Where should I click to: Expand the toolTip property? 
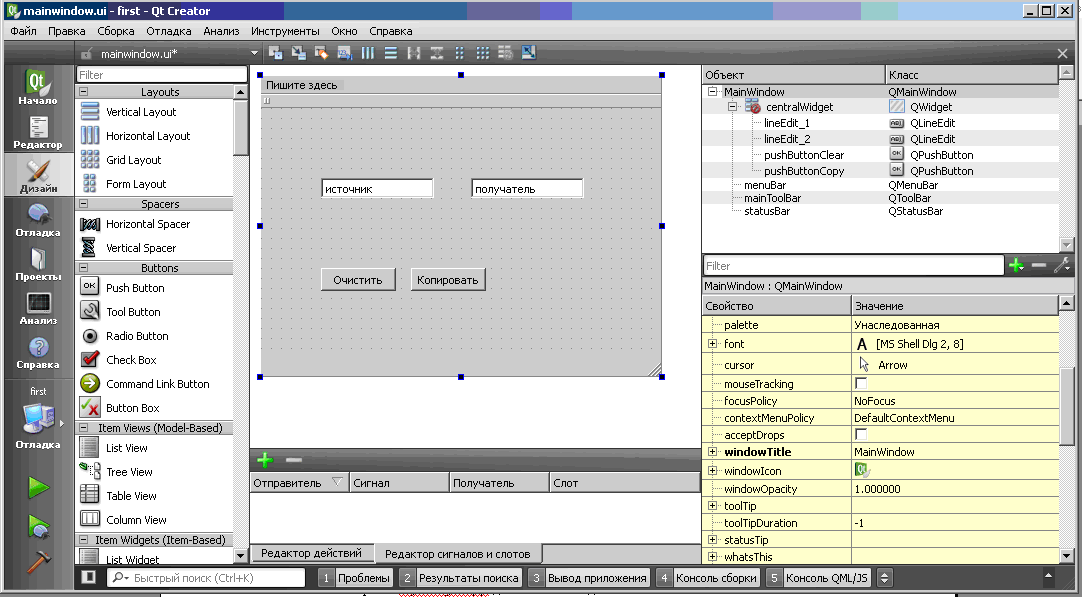[x=712, y=506]
